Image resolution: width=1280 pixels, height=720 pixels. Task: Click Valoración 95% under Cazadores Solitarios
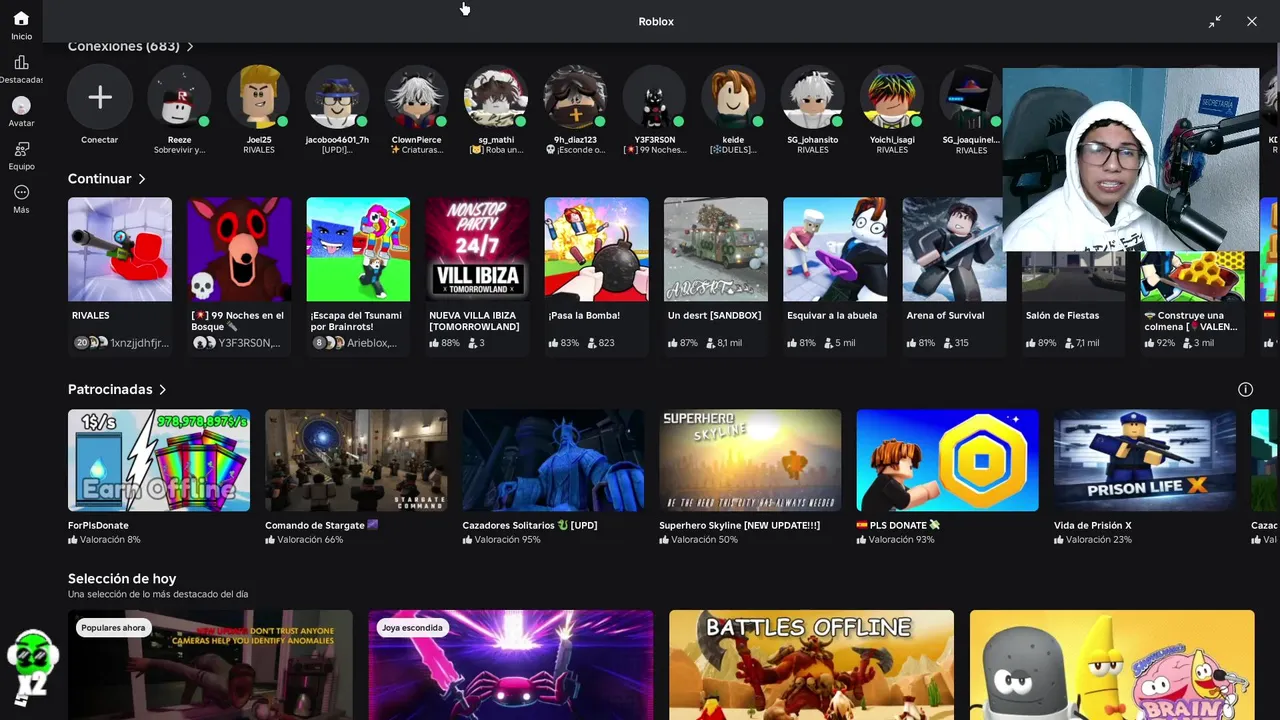coord(508,540)
